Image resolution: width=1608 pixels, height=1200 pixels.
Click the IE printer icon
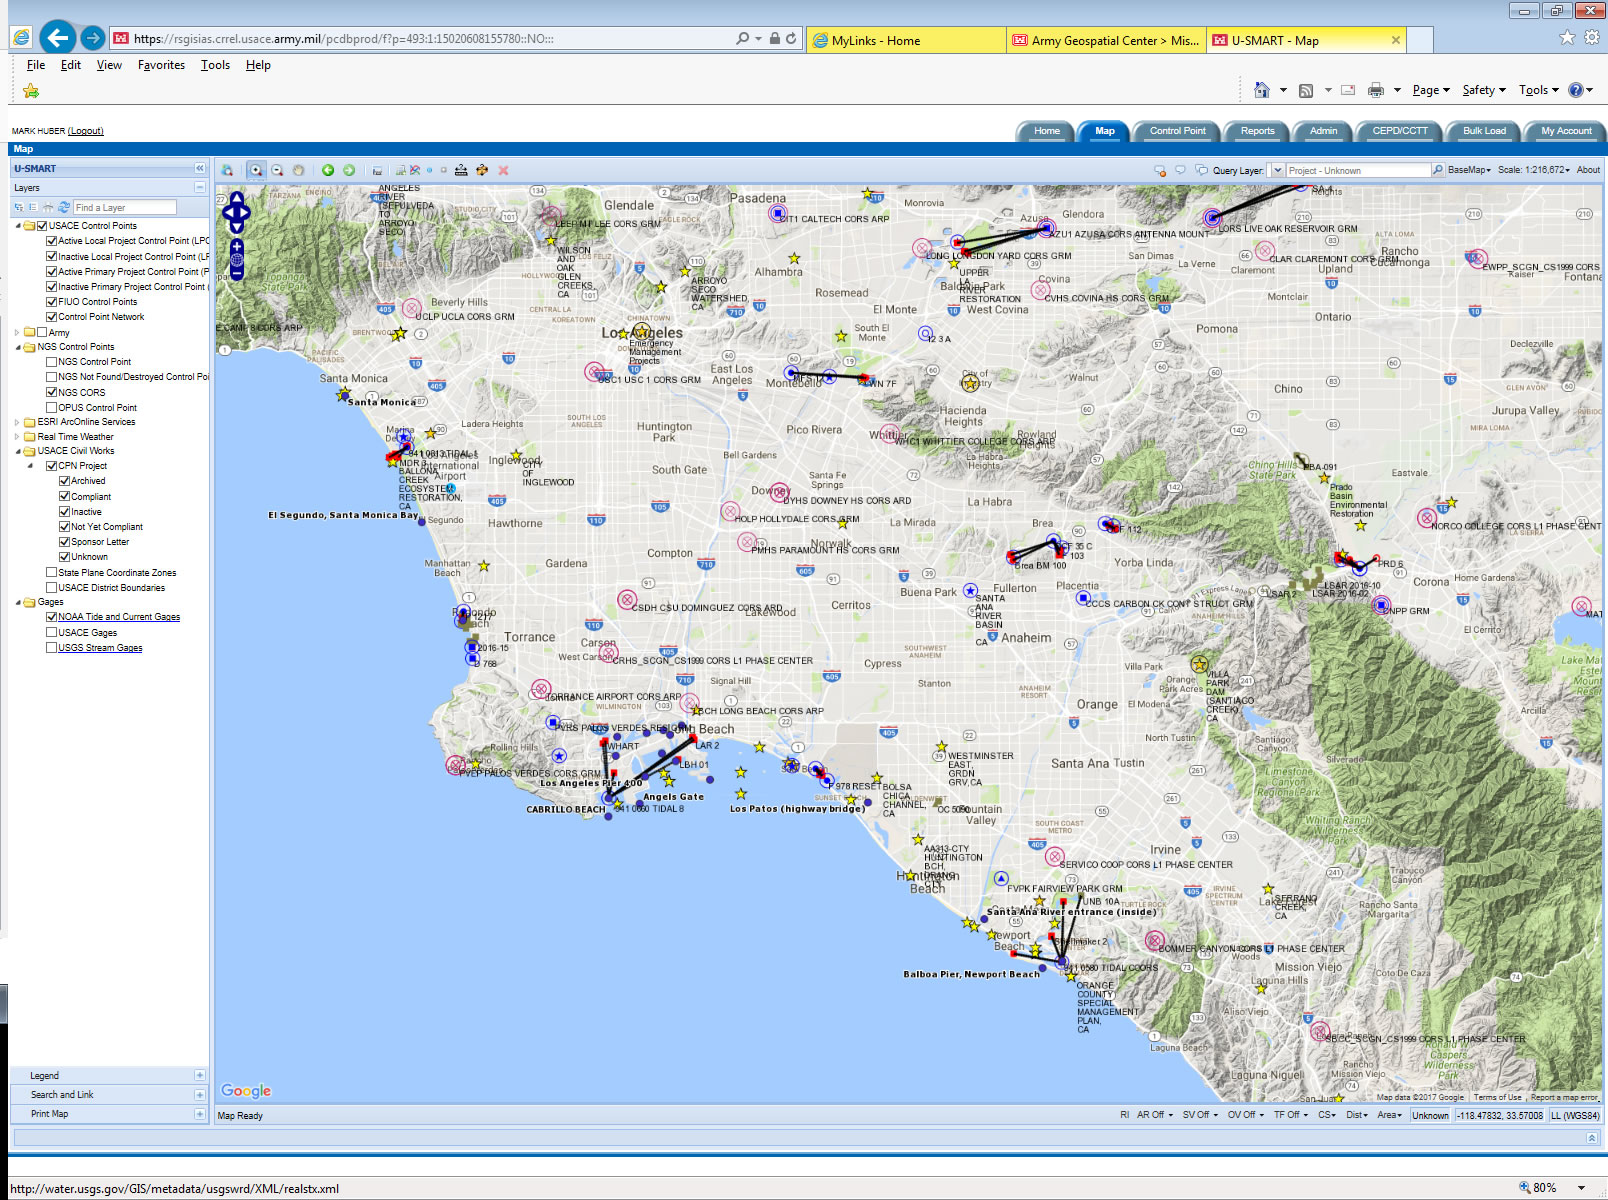(1376, 90)
